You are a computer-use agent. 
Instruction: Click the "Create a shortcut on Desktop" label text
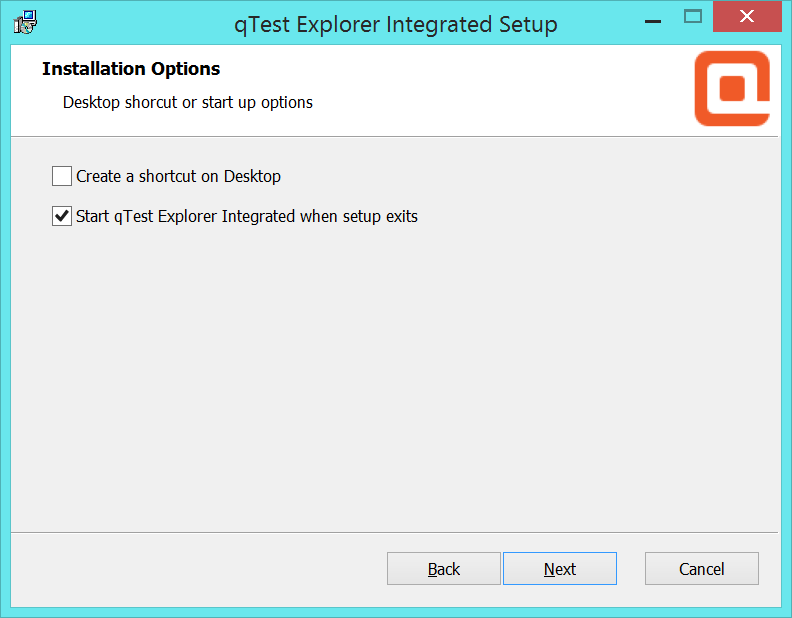point(178,177)
